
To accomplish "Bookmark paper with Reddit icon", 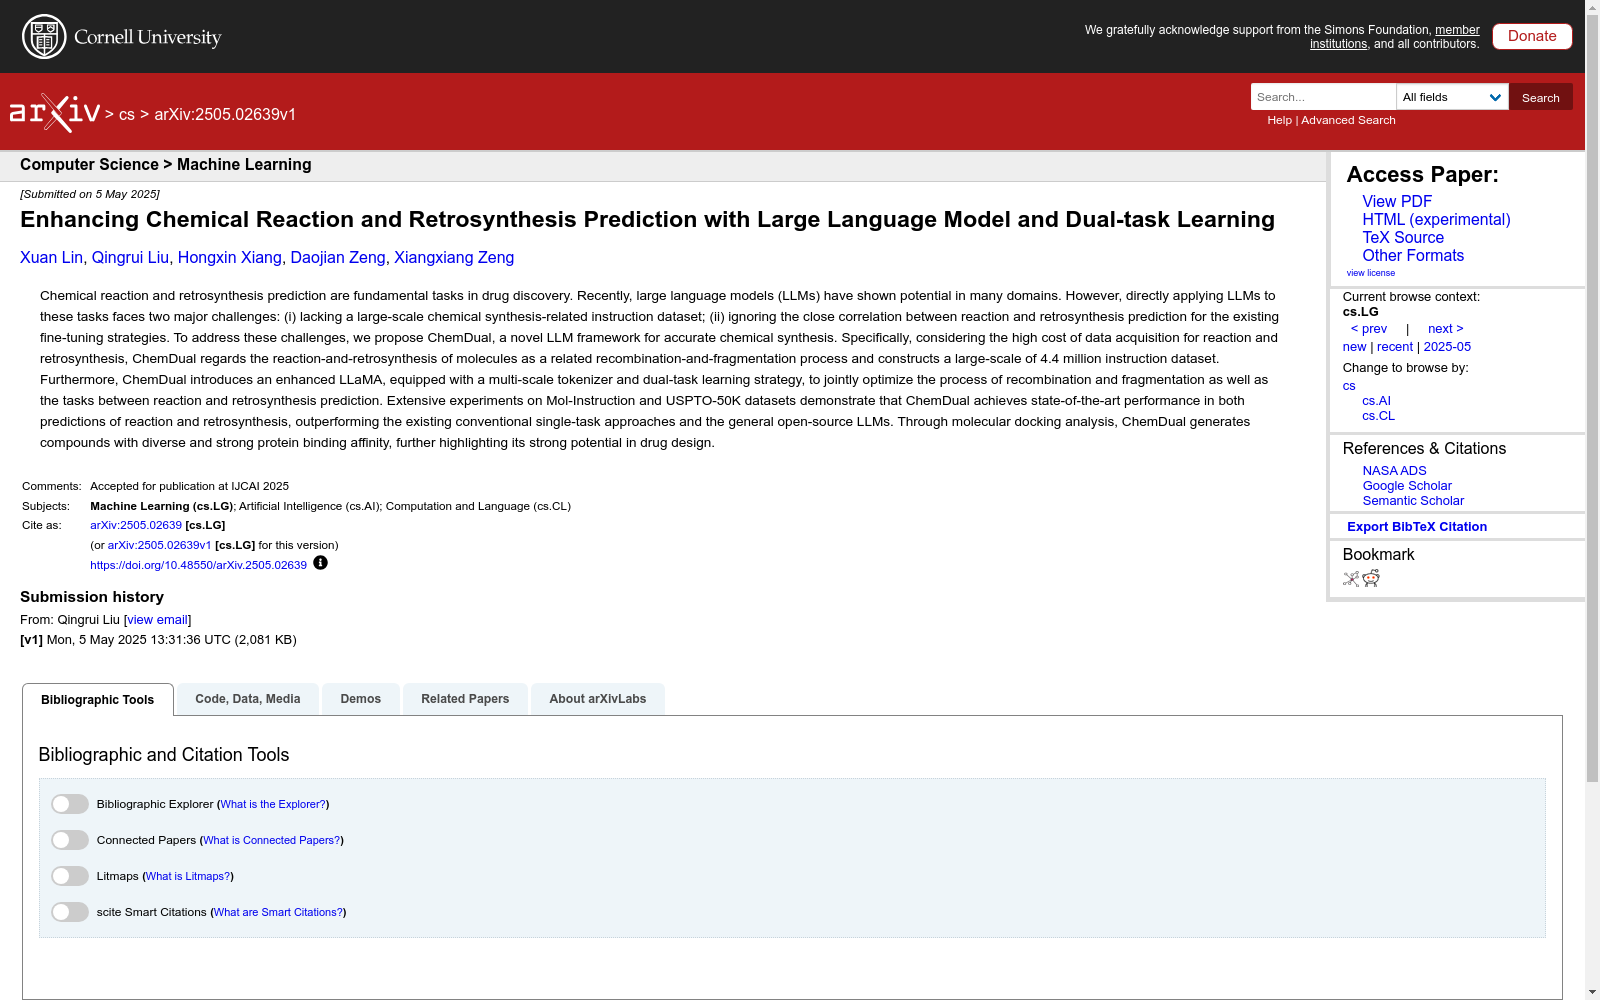I will point(1371,579).
